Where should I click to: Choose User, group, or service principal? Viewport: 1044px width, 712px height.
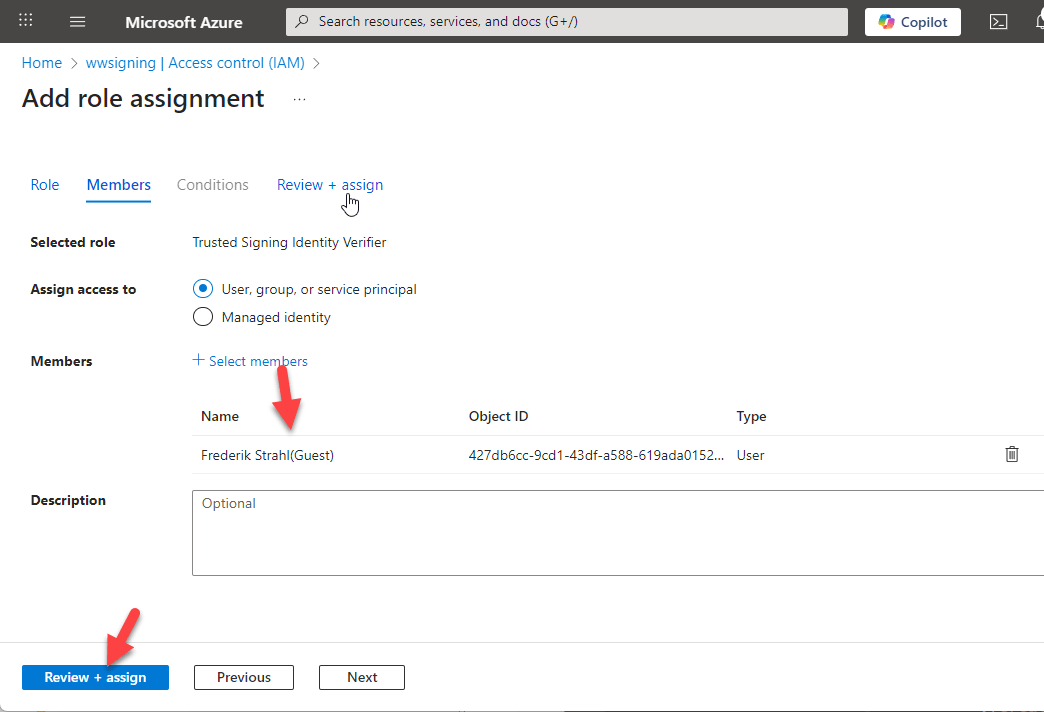(203, 289)
